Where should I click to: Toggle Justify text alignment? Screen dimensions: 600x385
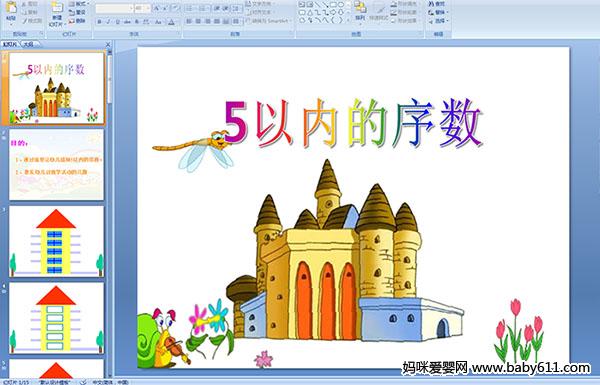pos(217,21)
